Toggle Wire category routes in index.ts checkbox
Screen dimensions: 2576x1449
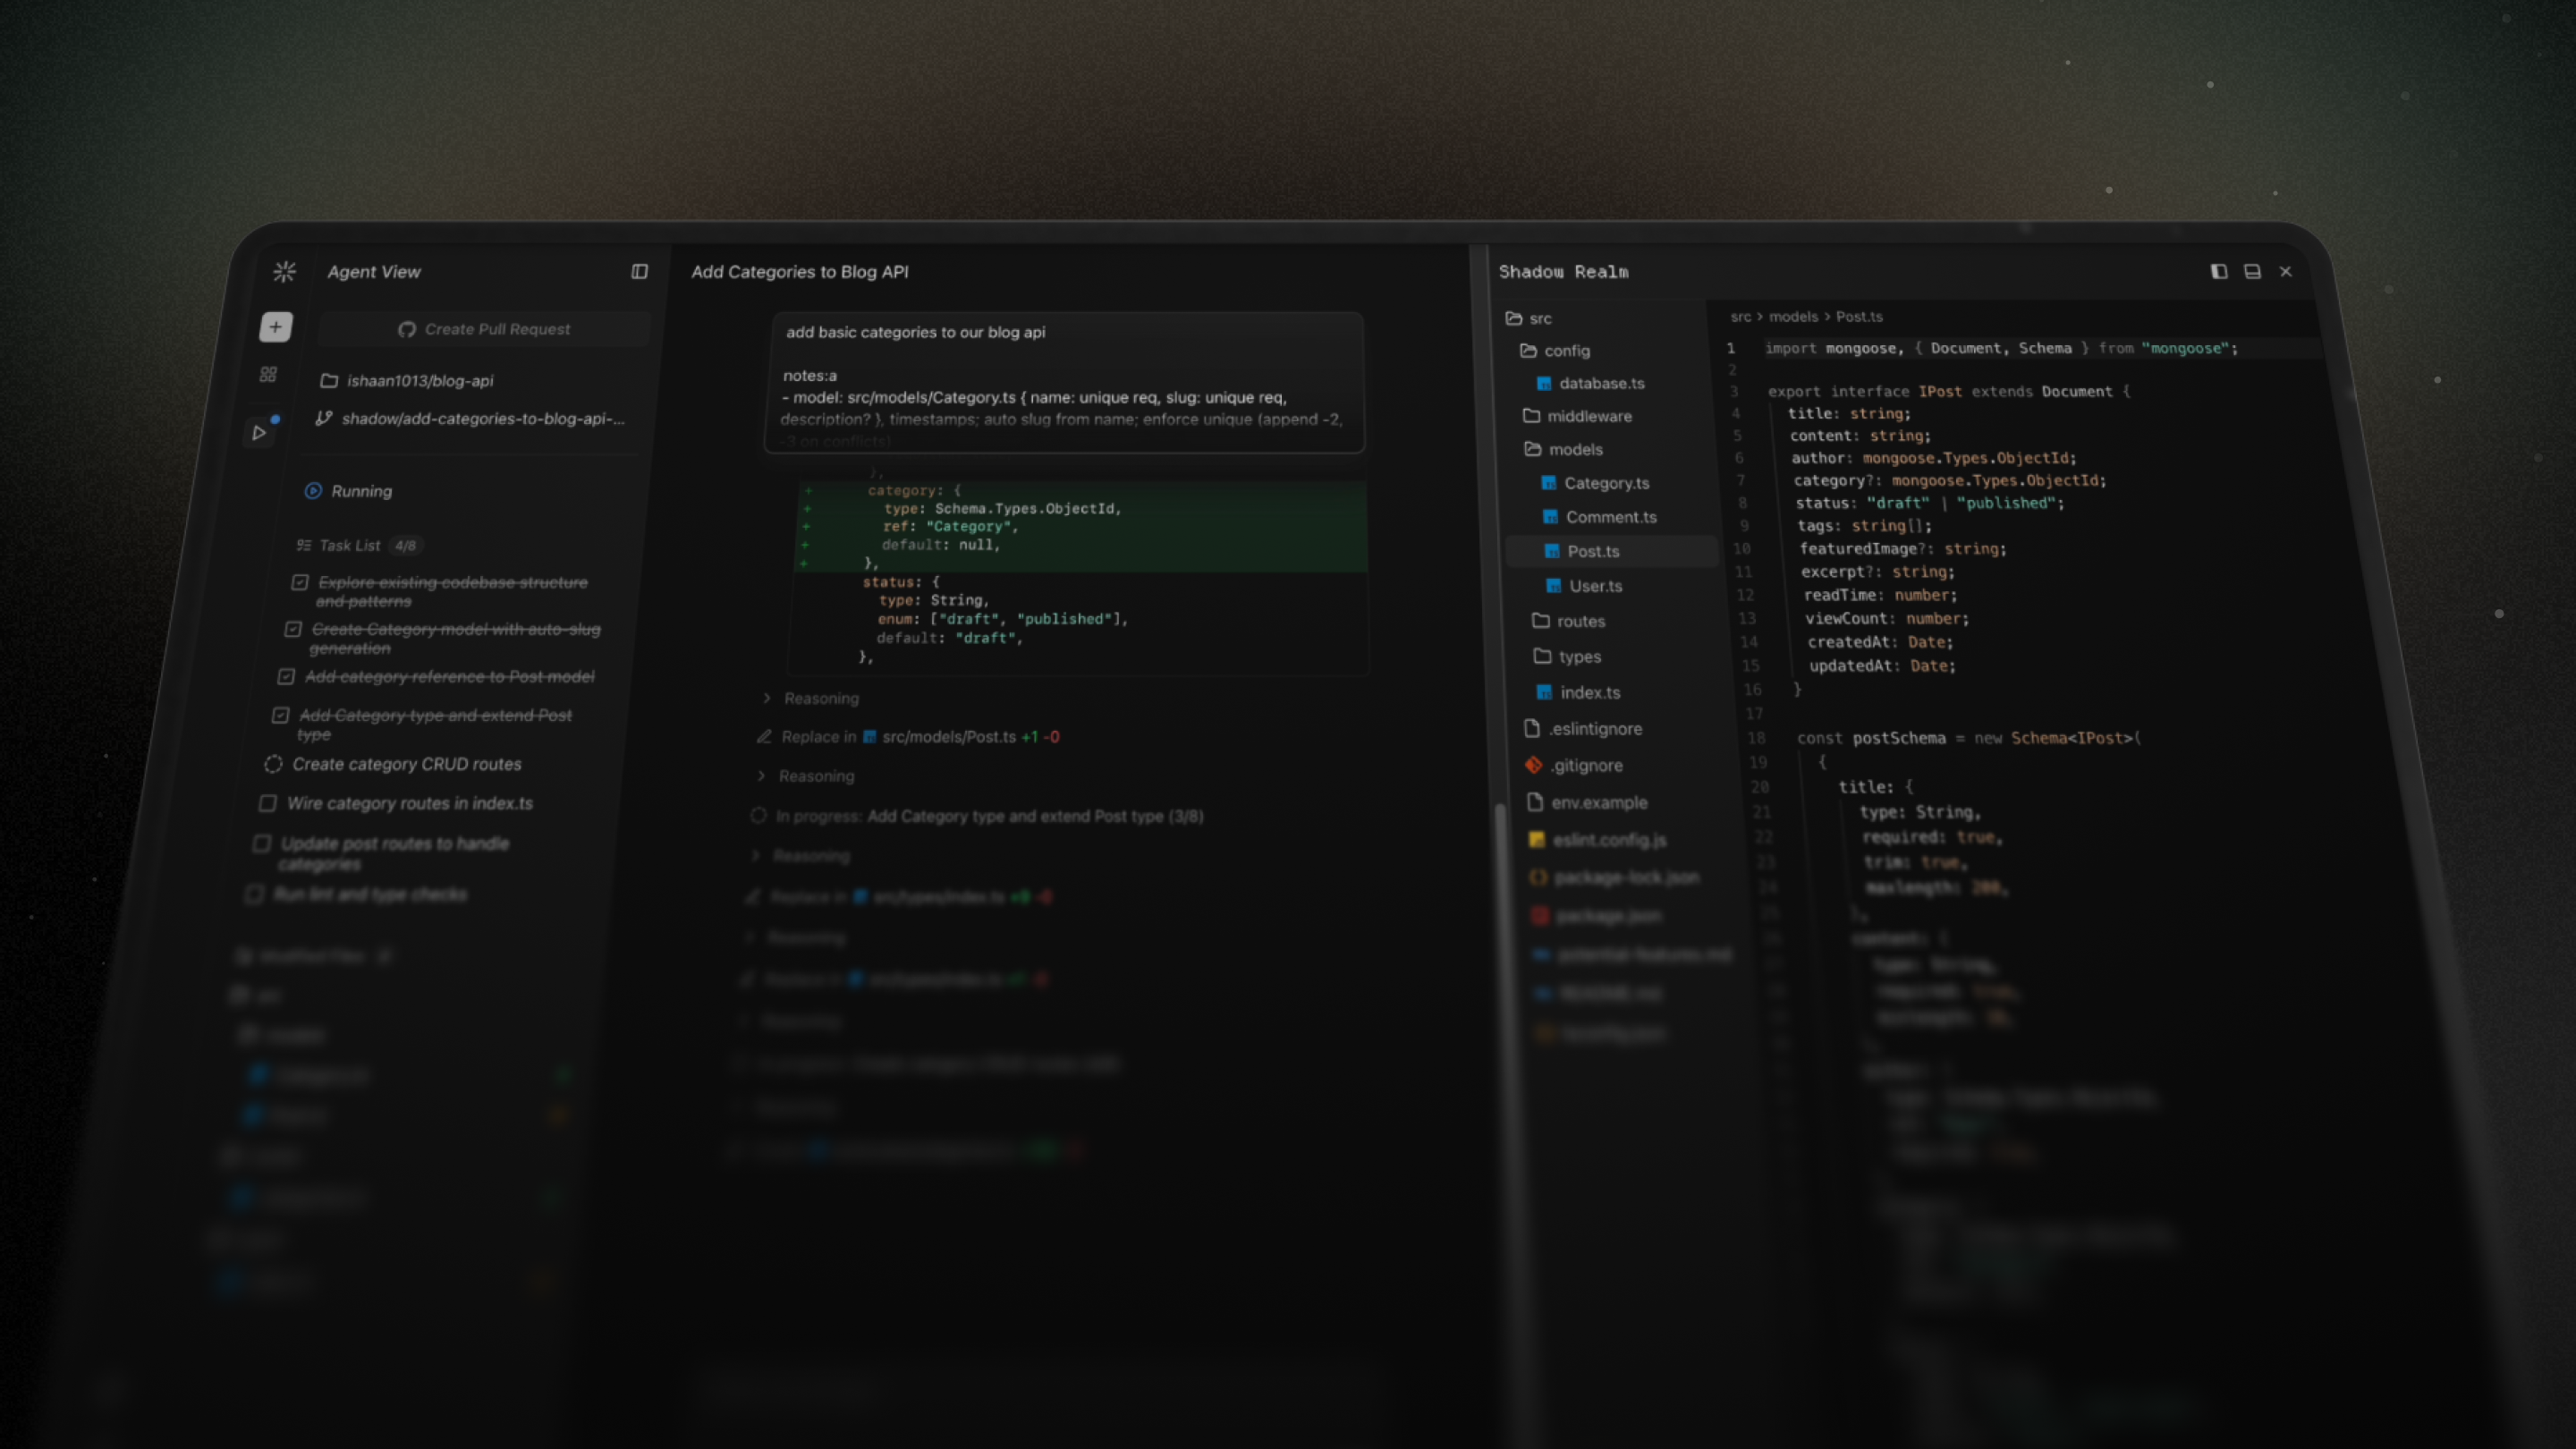[267, 803]
